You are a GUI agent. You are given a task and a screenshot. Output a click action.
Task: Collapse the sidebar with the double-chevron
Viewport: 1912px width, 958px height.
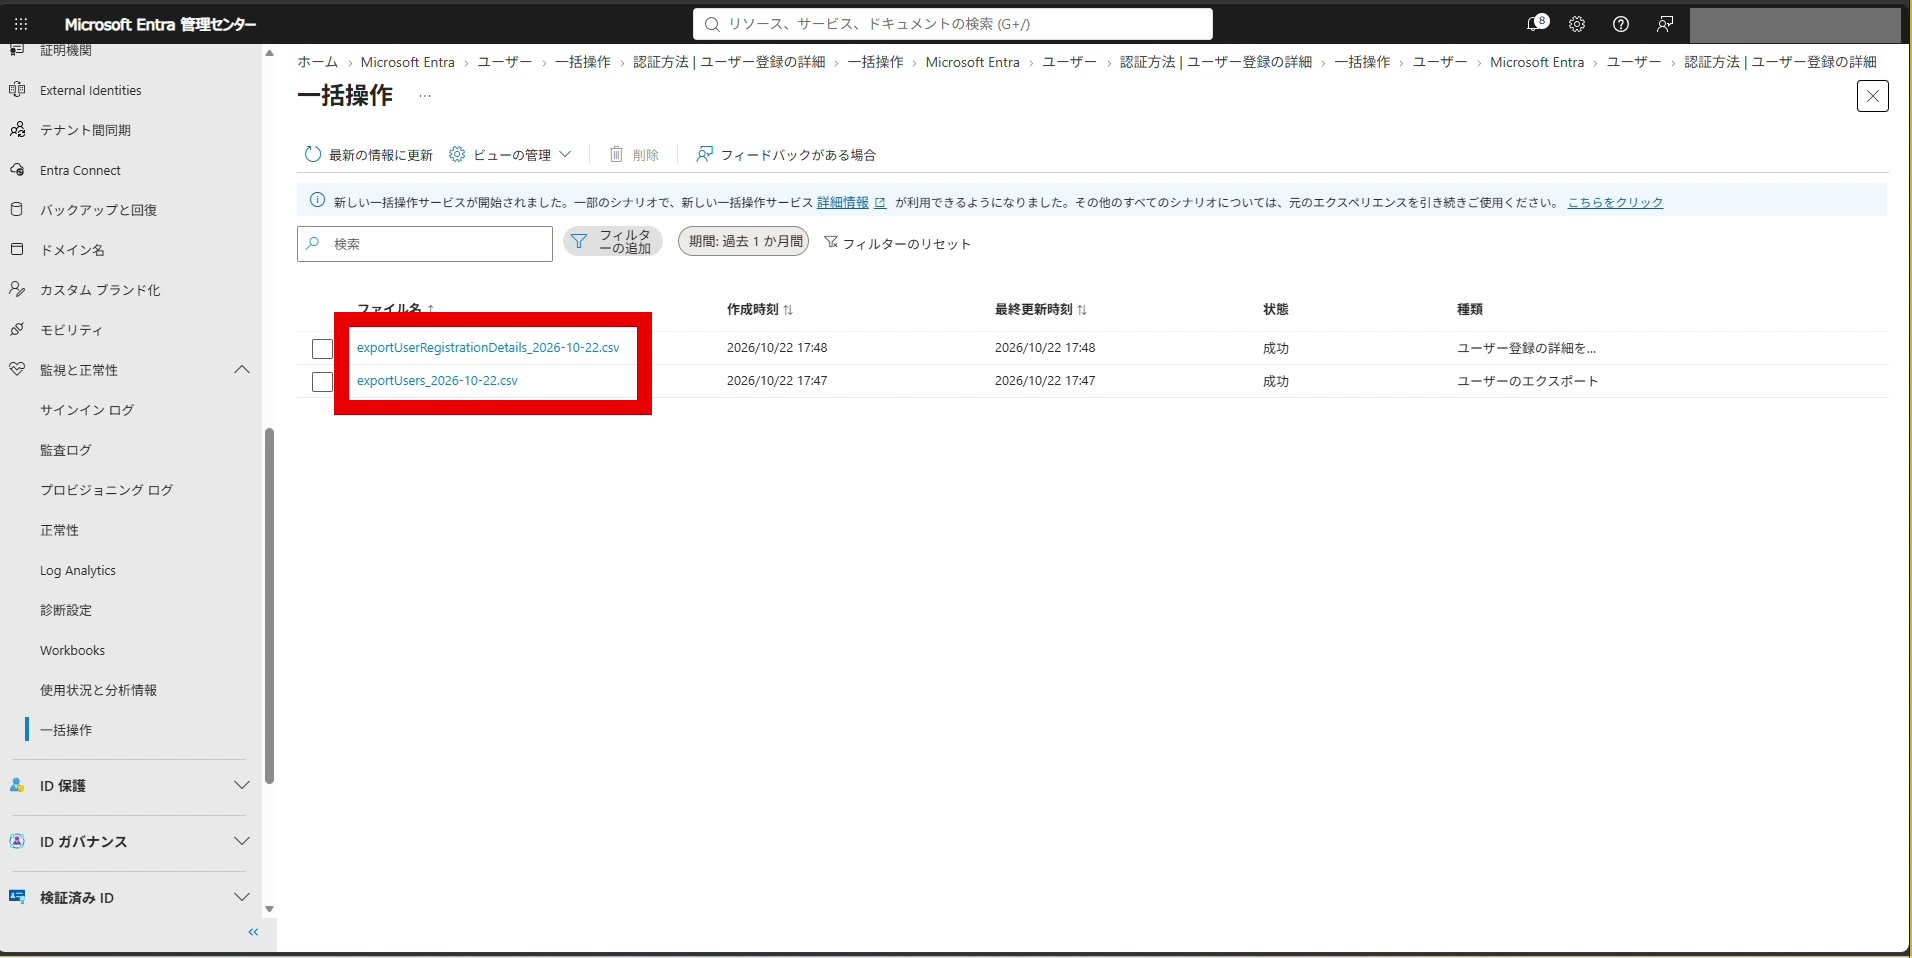(253, 932)
